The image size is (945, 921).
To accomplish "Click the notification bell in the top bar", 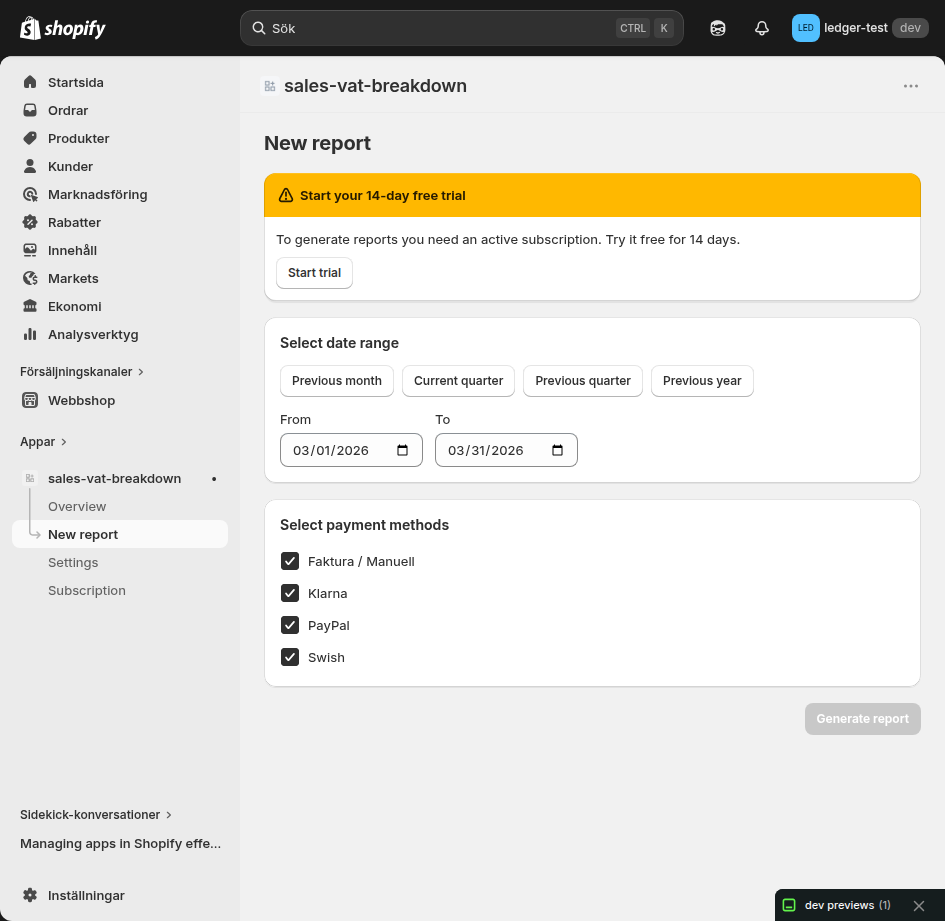I will pyautogui.click(x=761, y=28).
